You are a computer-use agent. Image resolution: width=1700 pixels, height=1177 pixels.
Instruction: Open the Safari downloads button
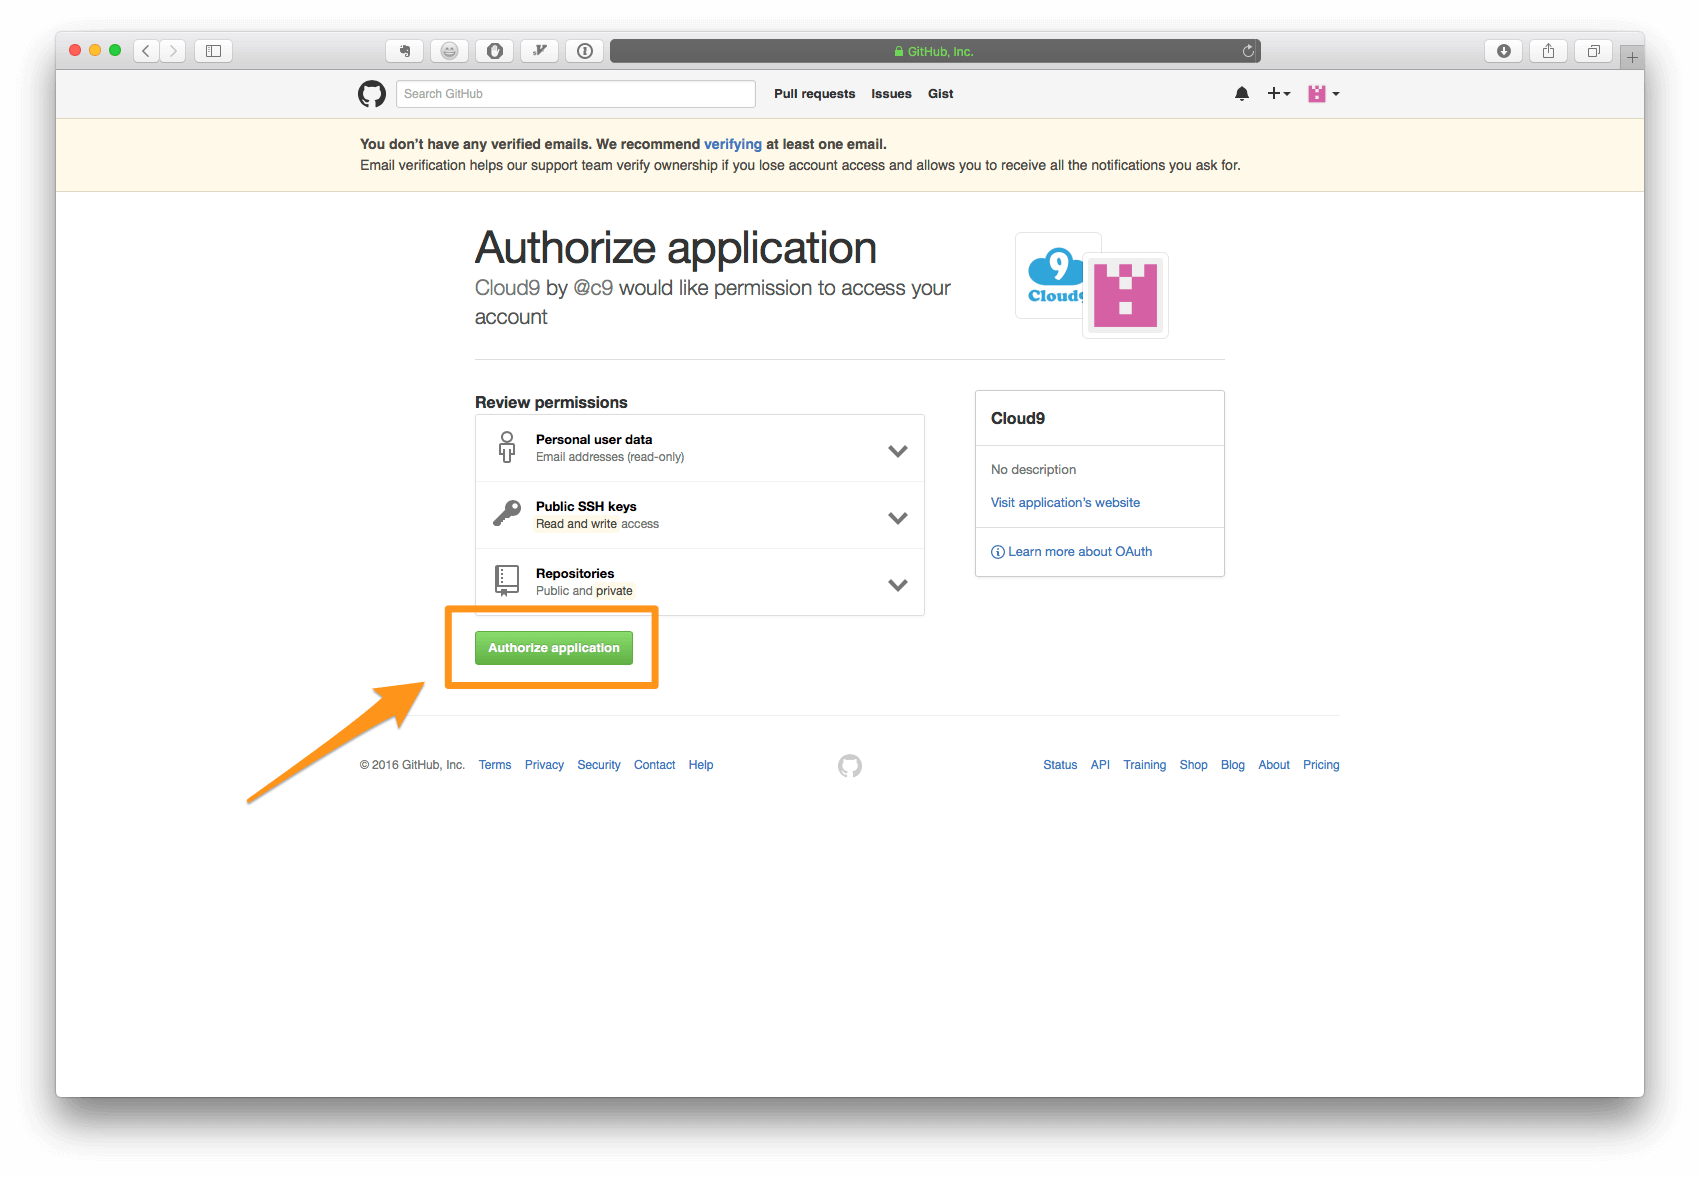(x=1503, y=51)
